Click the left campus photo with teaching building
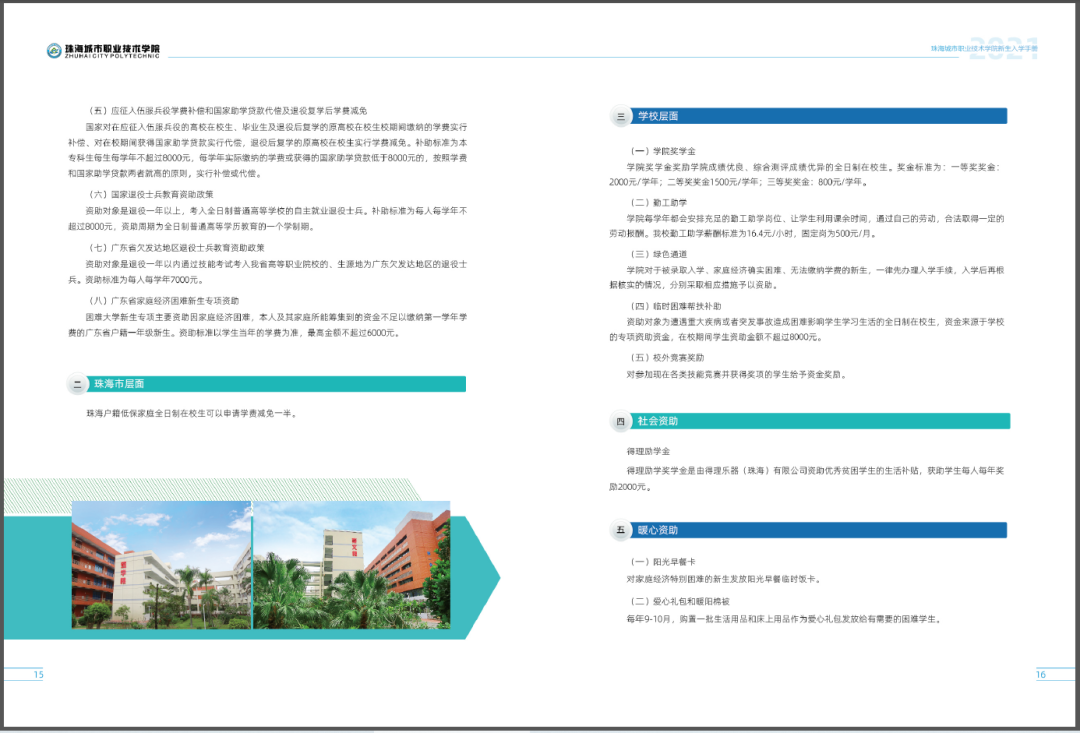The height and width of the screenshot is (733, 1080). point(162,565)
